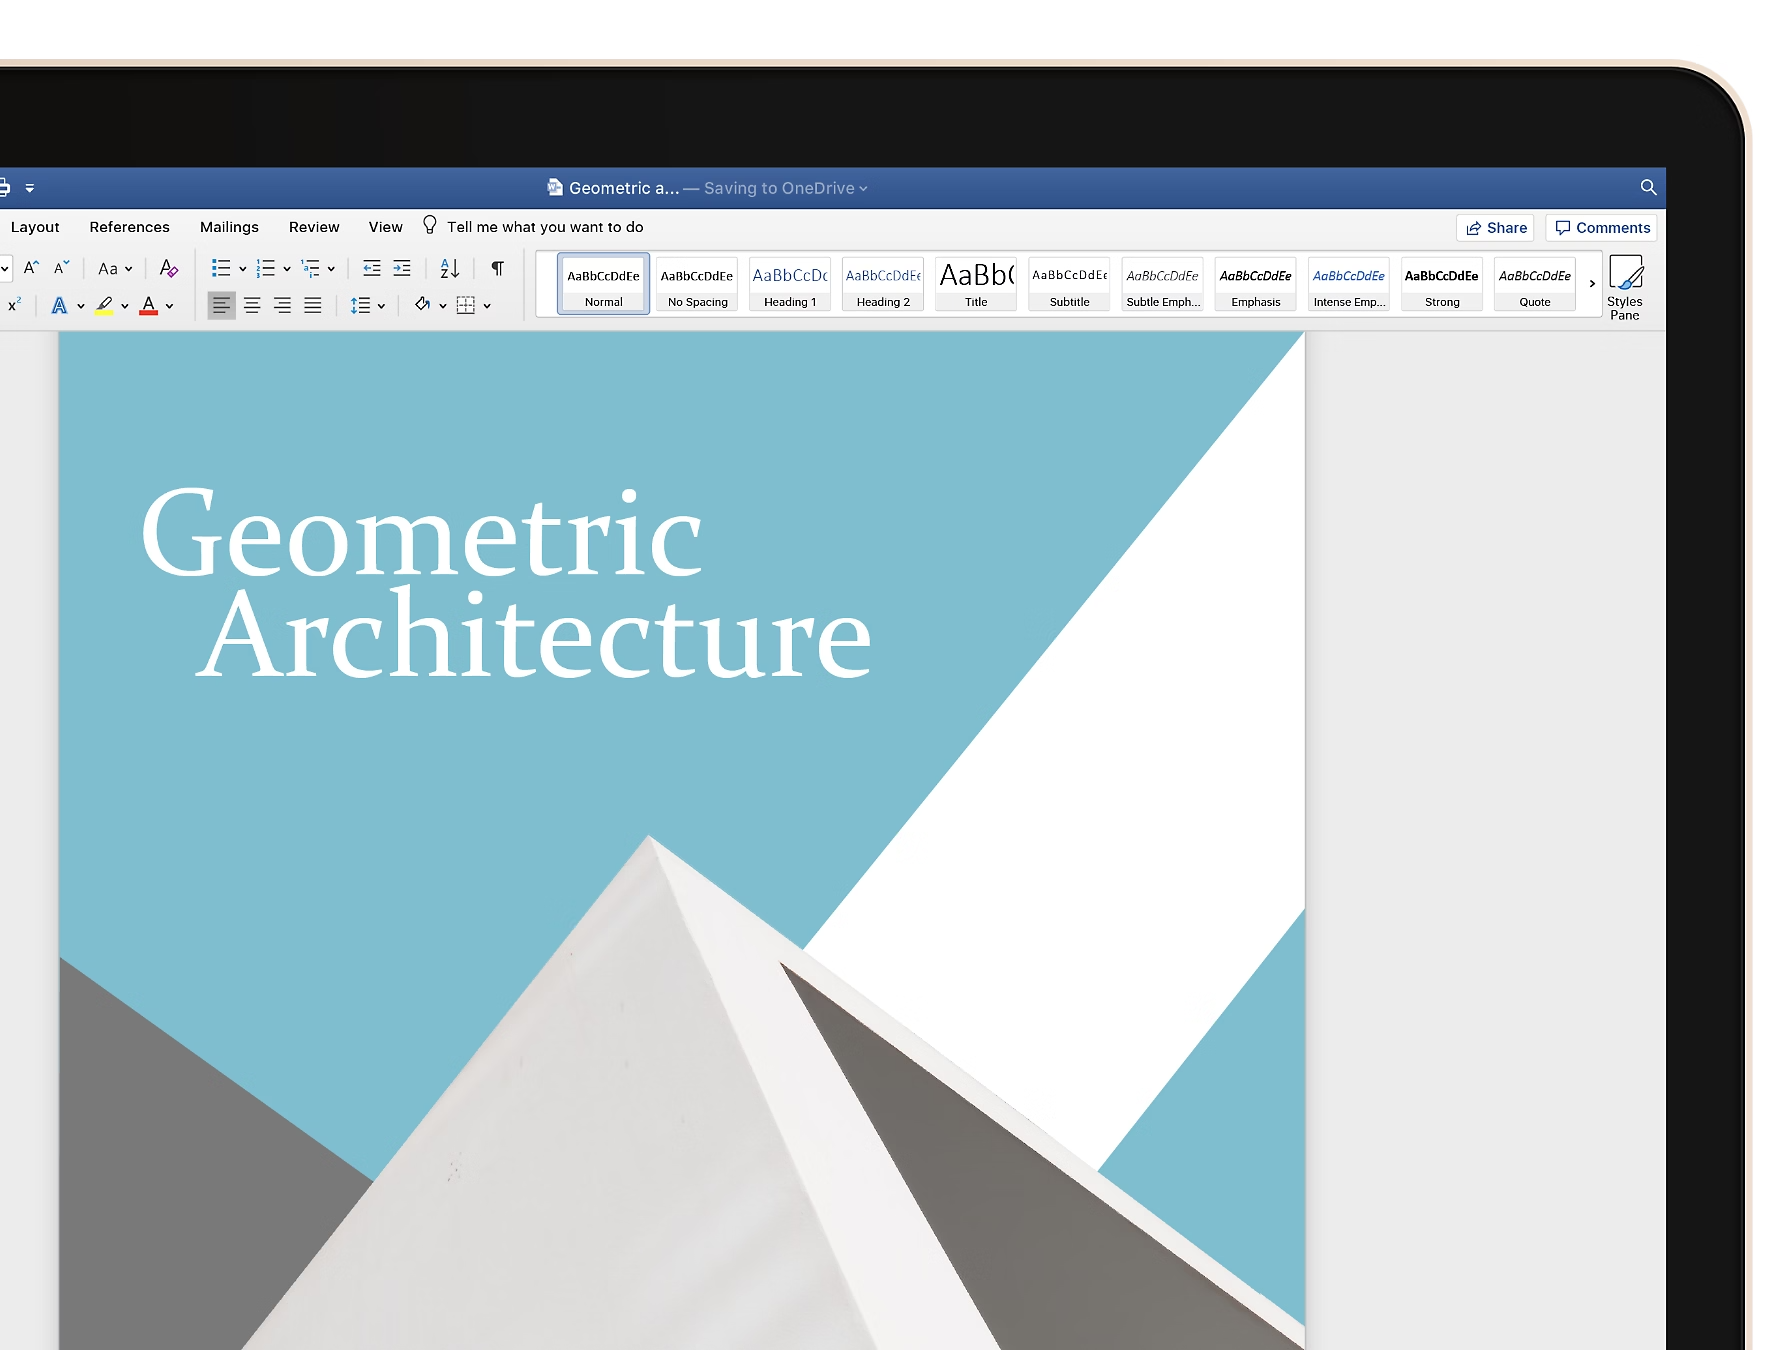This screenshot has width=1768, height=1350.
Task: Click the search magnifier in the title bar
Action: click(x=1648, y=187)
